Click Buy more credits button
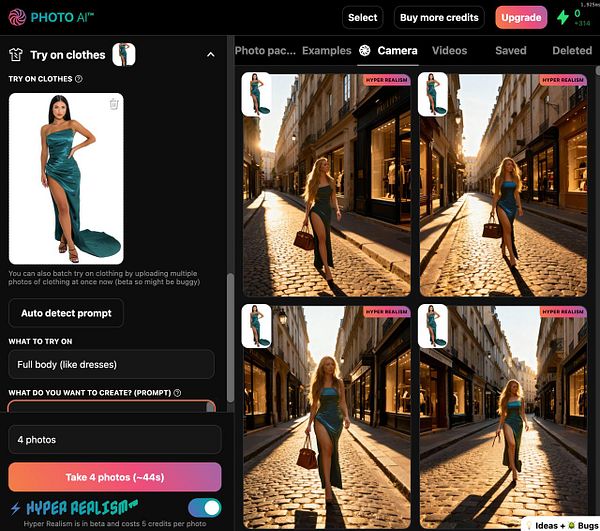 pyautogui.click(x=439, y=18)
